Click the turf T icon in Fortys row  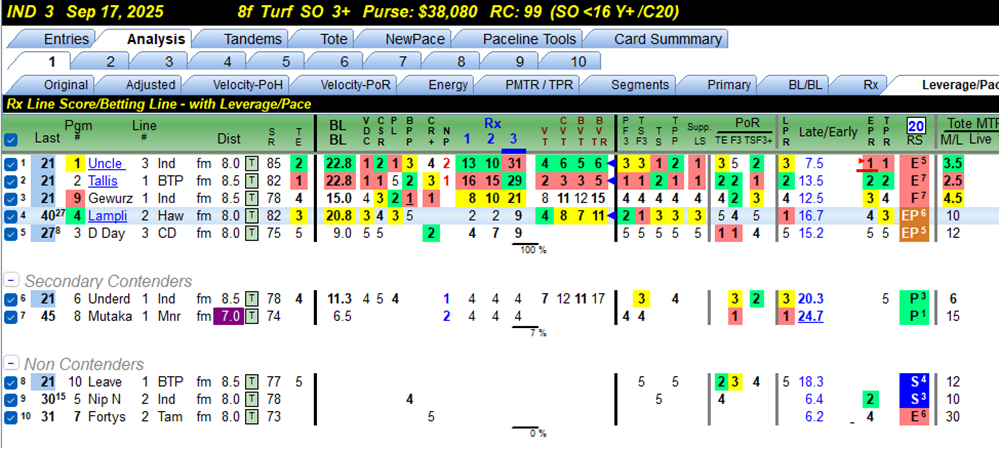point(253,417)
